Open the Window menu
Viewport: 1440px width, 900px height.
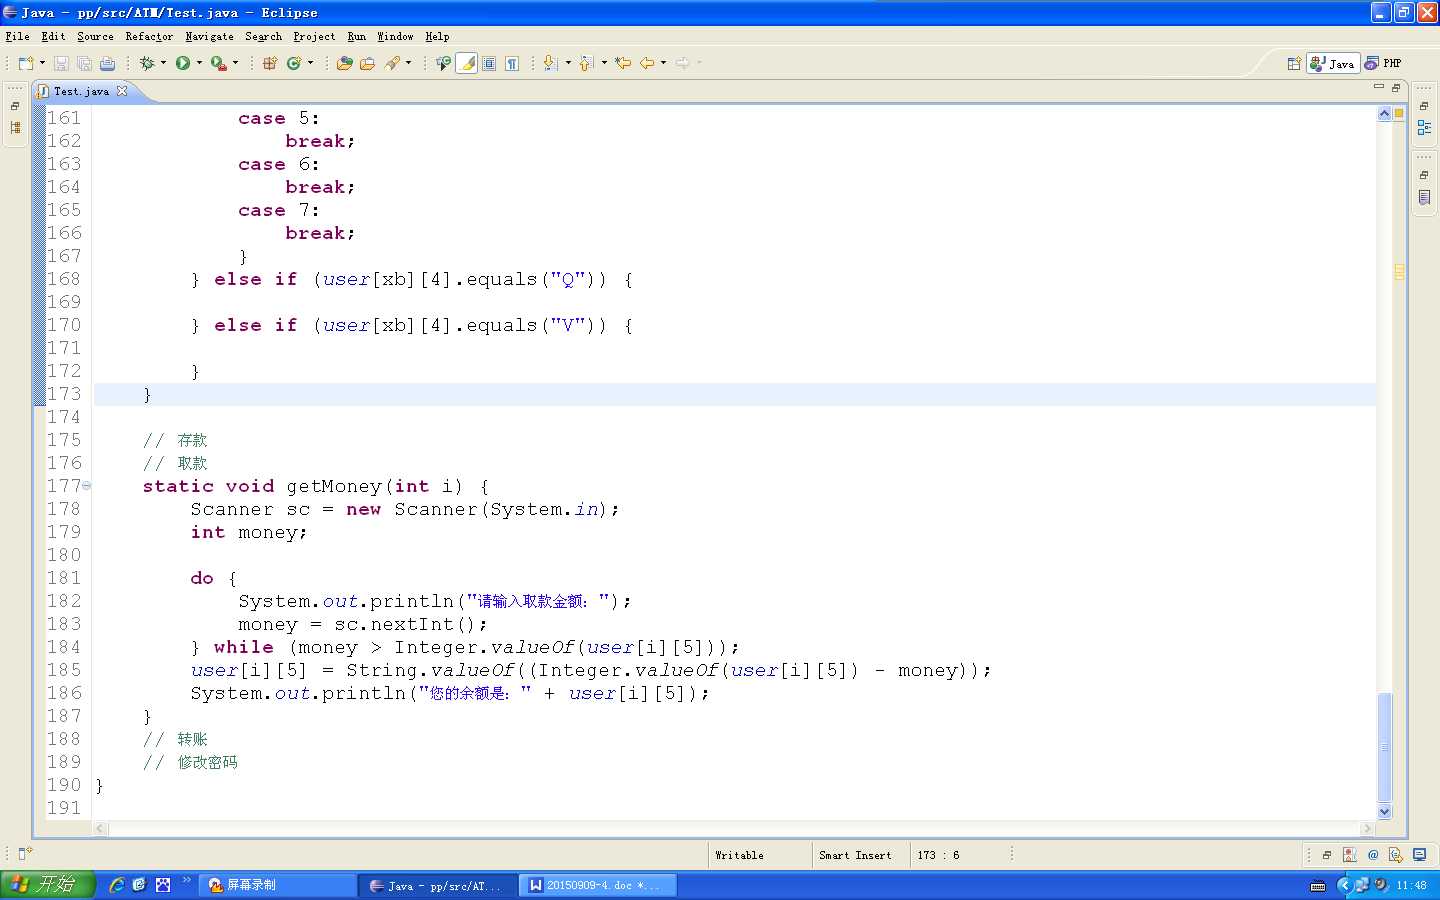[x=395, y=36]
